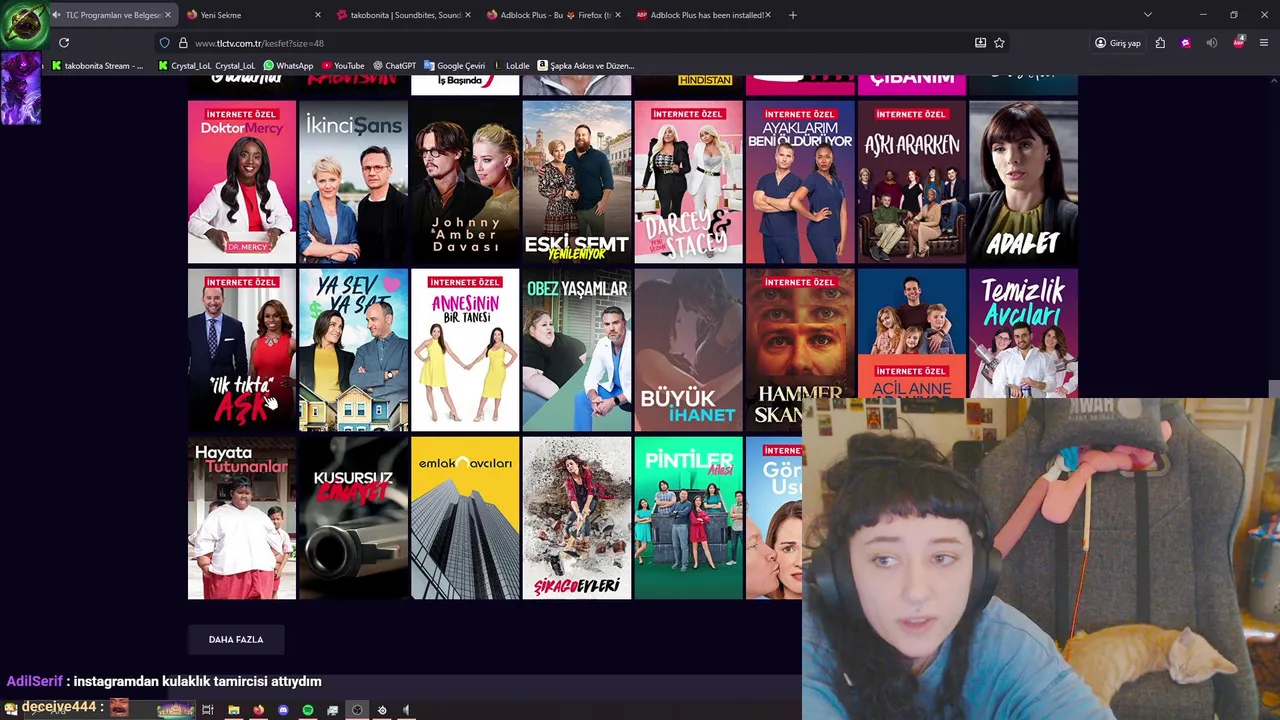
Task: Open the extensions puzzle icon
Action: (x=1160, y=43)
